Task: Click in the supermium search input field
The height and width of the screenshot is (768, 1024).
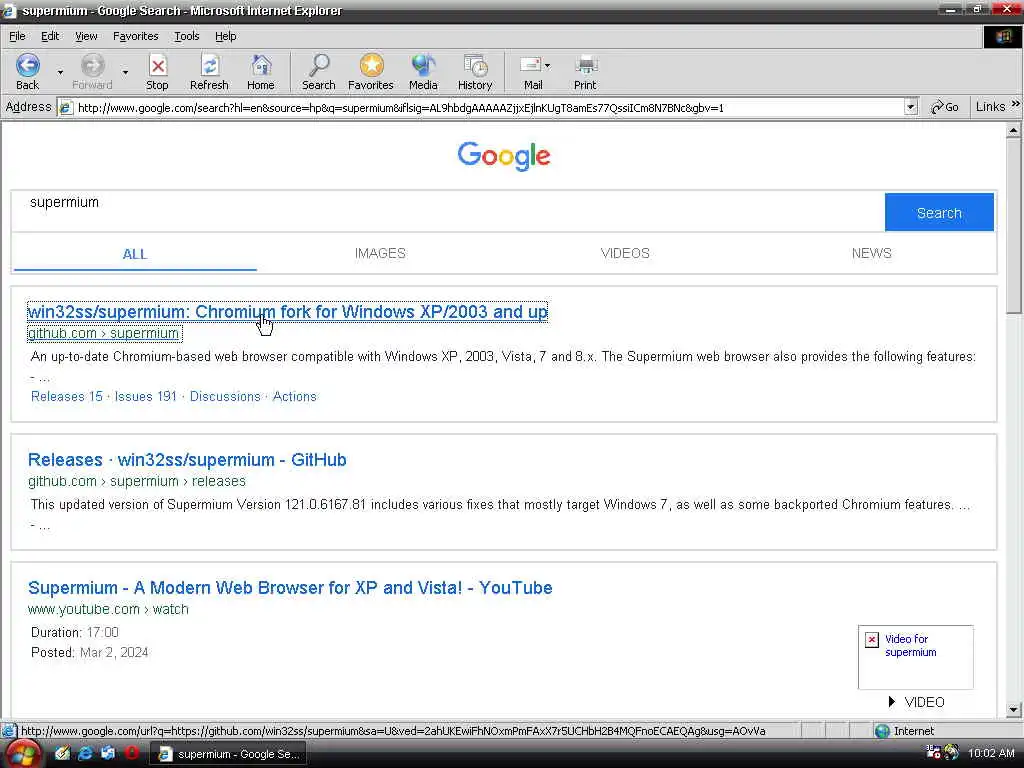Action: pyautogui.click(x=447, y=211)
